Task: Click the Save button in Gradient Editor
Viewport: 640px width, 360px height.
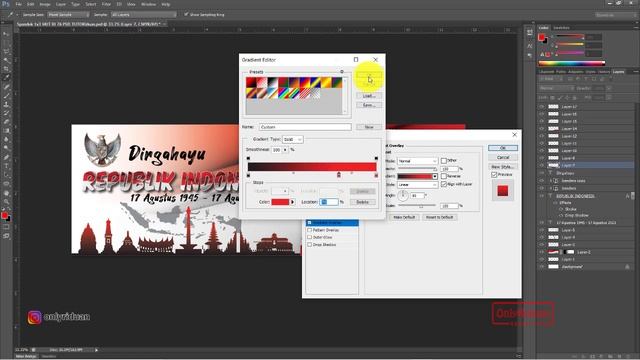Action: tap(369, 105)
